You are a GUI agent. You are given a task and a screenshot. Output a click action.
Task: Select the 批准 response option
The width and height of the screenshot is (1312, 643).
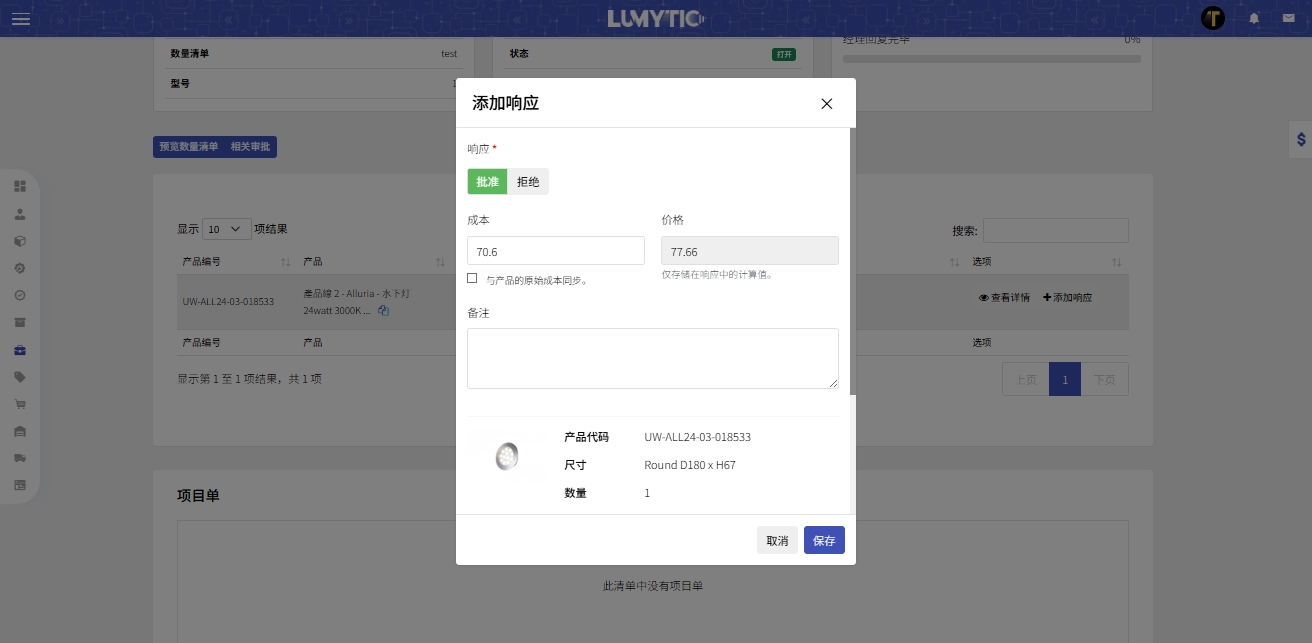[x=487, y=181]
